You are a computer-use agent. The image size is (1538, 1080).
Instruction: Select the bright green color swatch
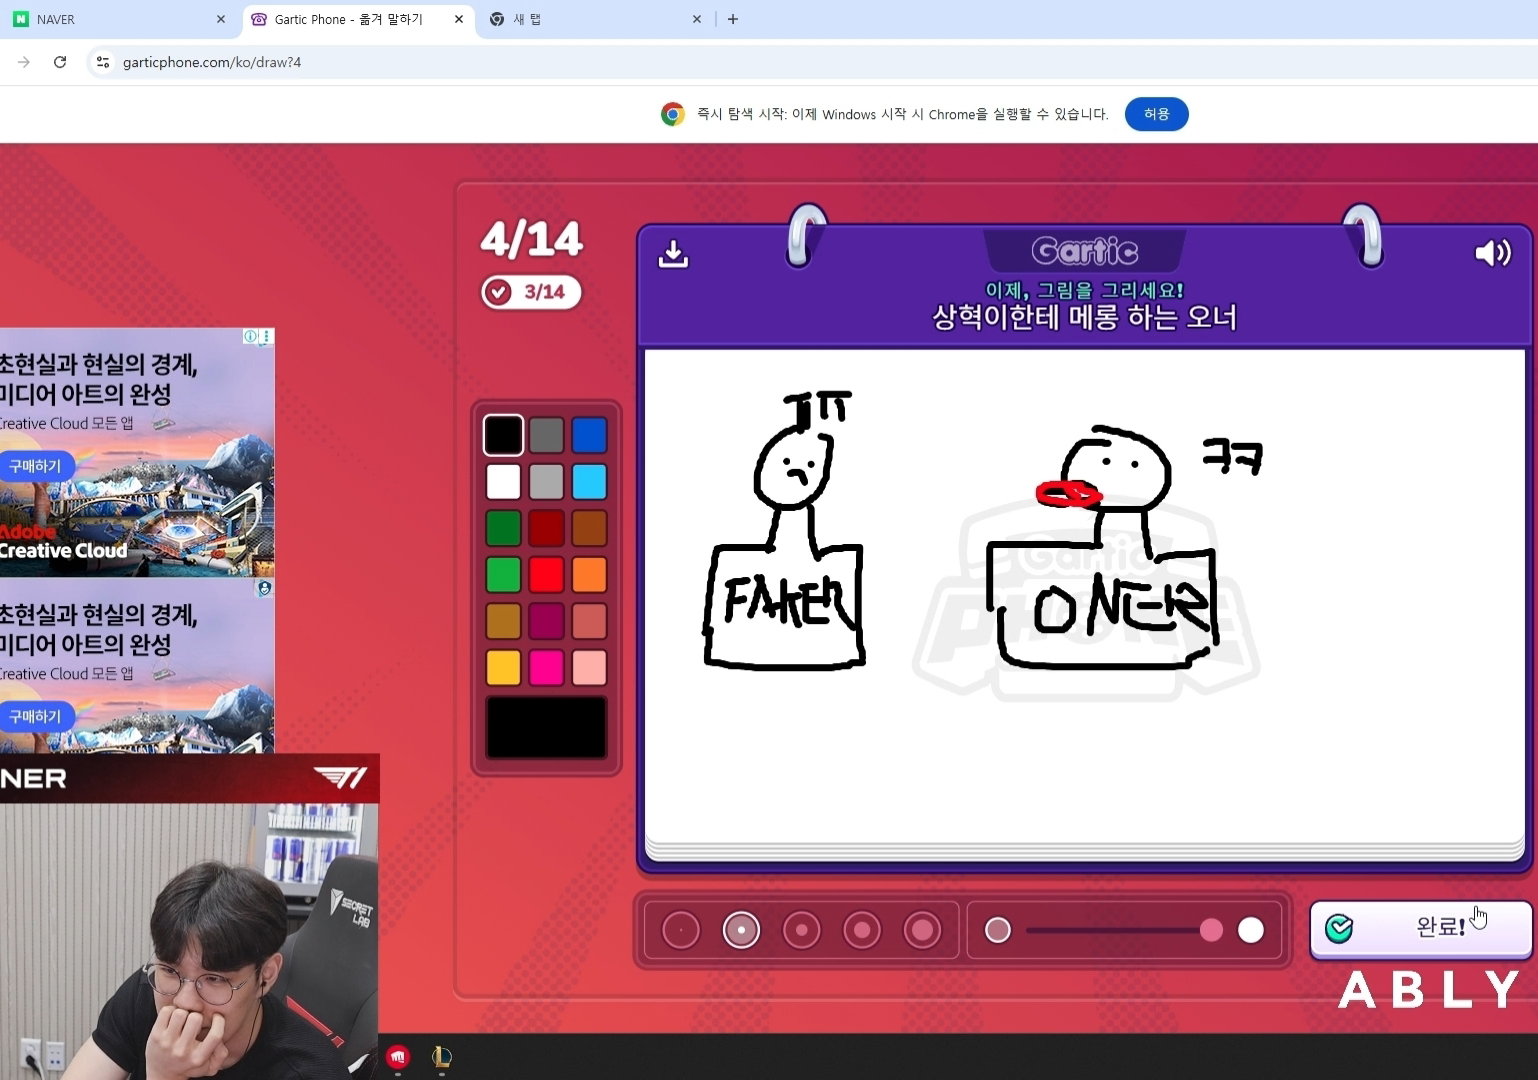503,574
